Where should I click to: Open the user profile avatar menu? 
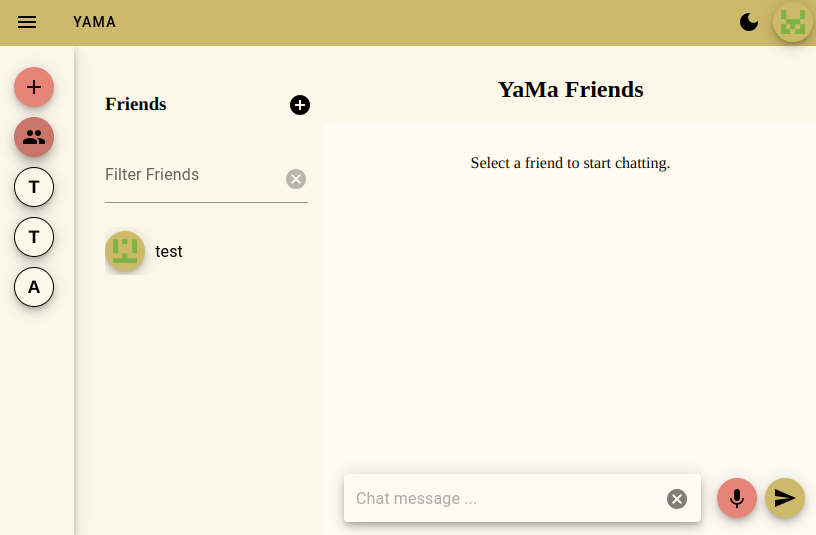coord(793,22)
